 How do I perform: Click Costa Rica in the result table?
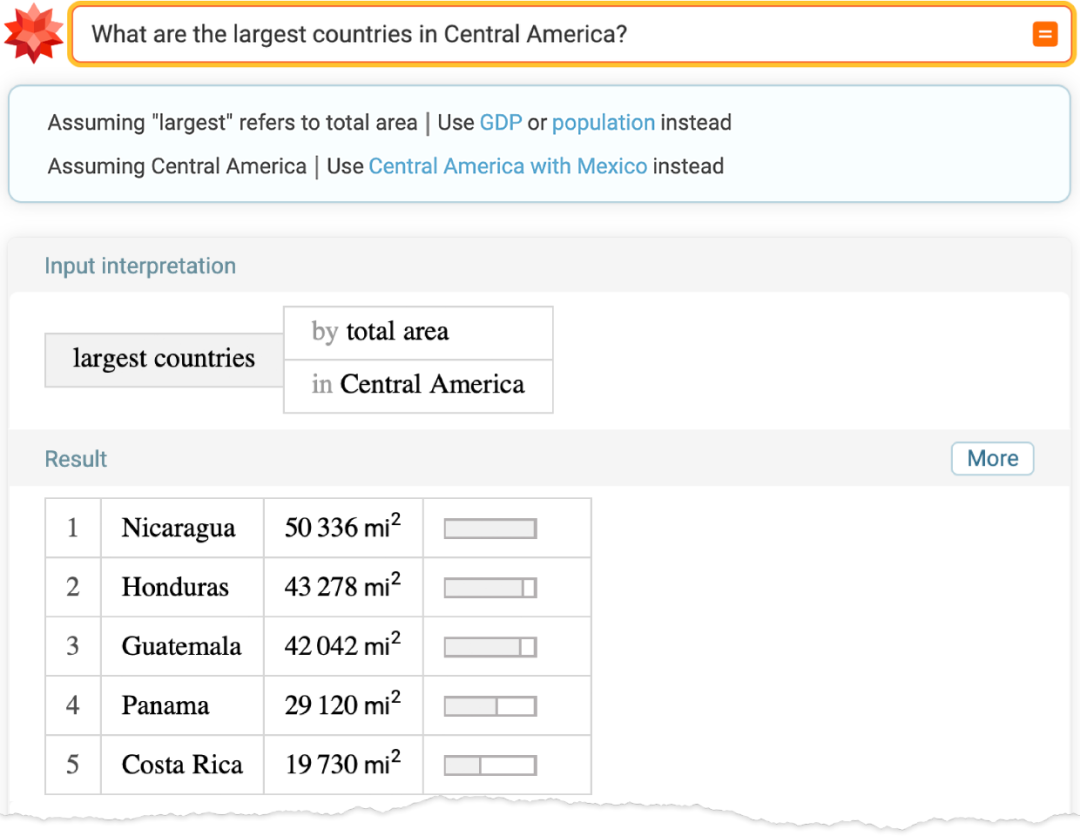coord(182,765)
